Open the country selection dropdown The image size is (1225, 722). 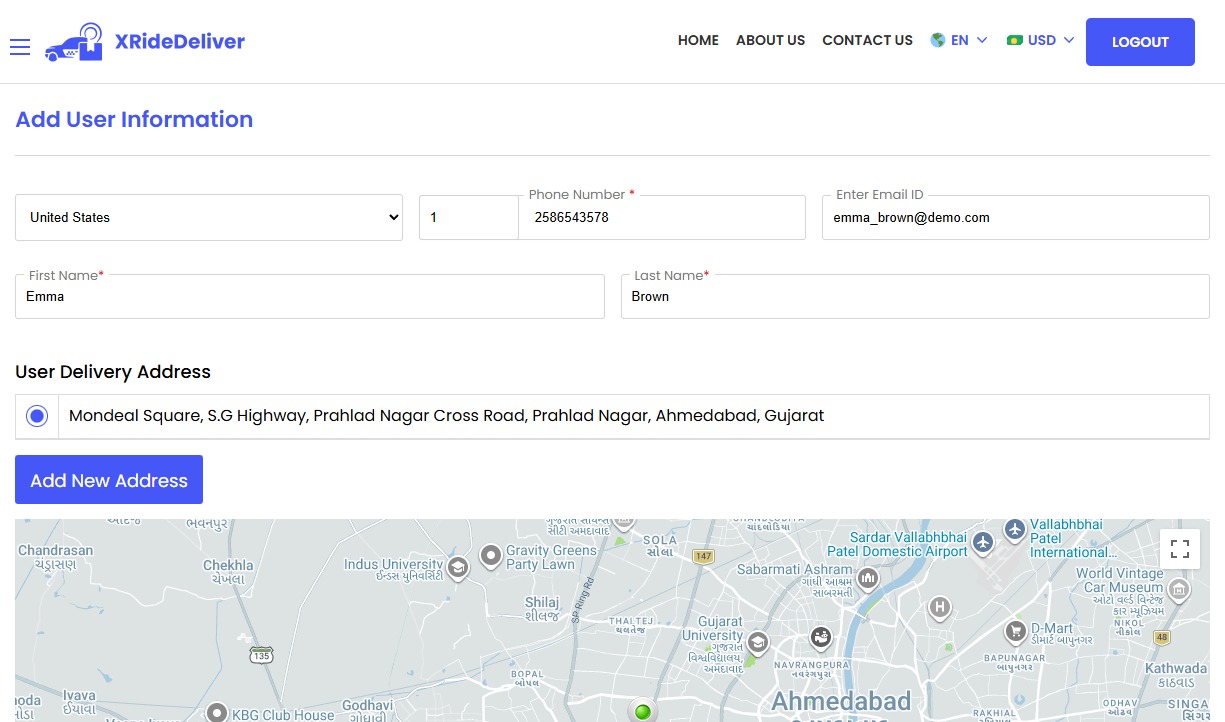208,217
